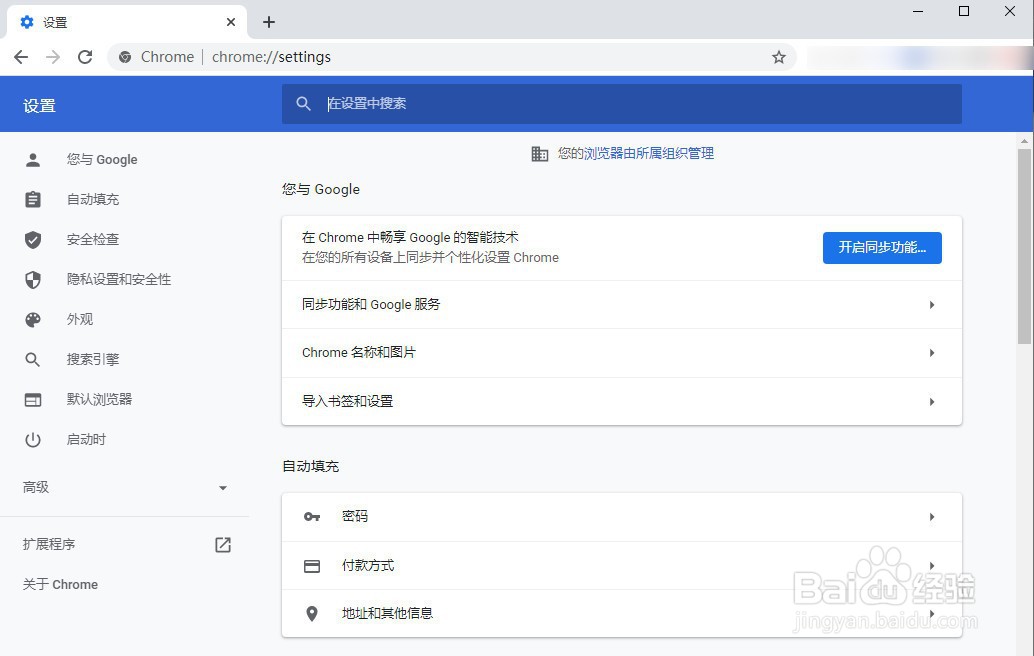Close the 设置 tab
Viewport: 1034px width, 656px height.
click(231, 22)
